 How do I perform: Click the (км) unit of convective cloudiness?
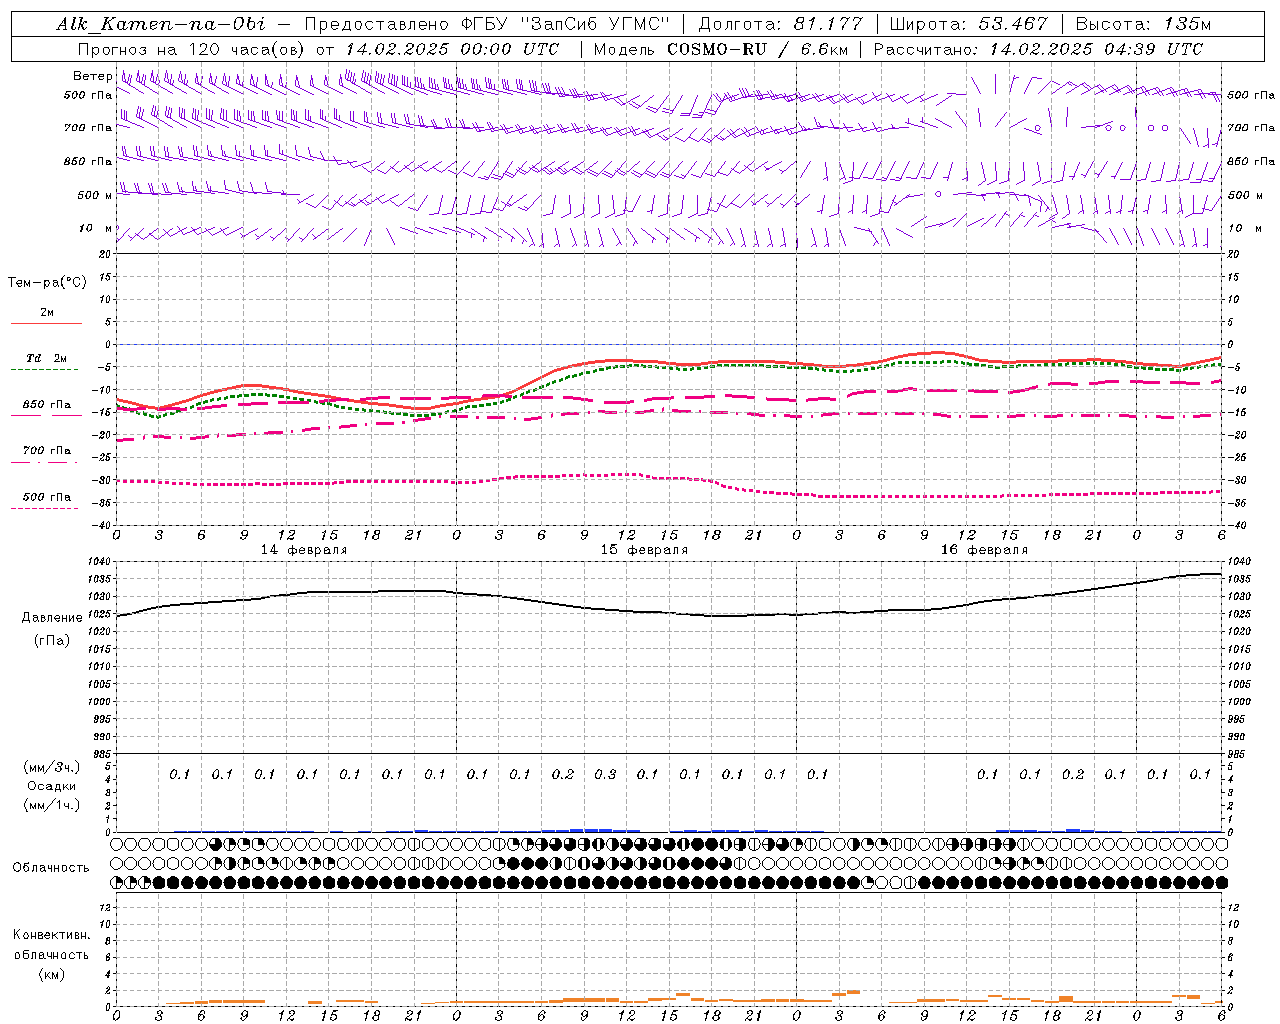pos(51,974)
